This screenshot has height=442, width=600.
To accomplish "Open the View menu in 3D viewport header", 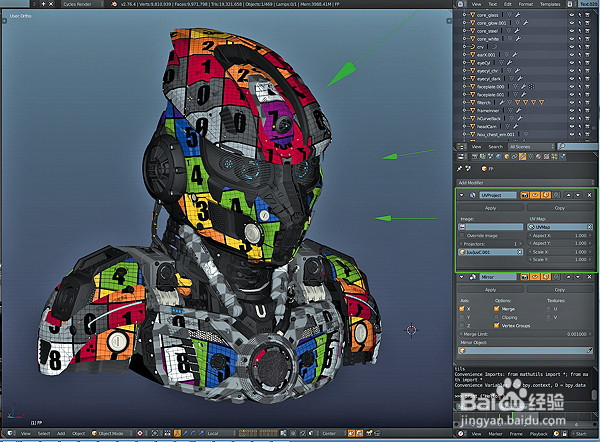I will pos(25,433).
